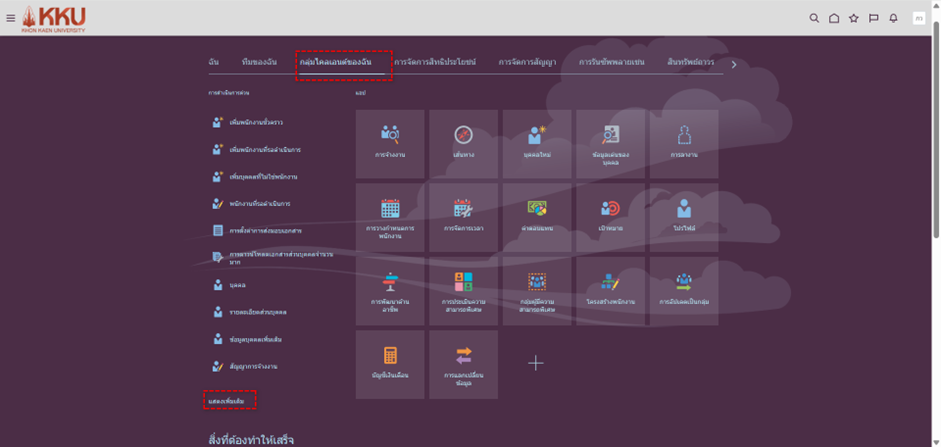941x447 pixels.
Task: Click the search magnifier in header
Action: pos(814,18)
